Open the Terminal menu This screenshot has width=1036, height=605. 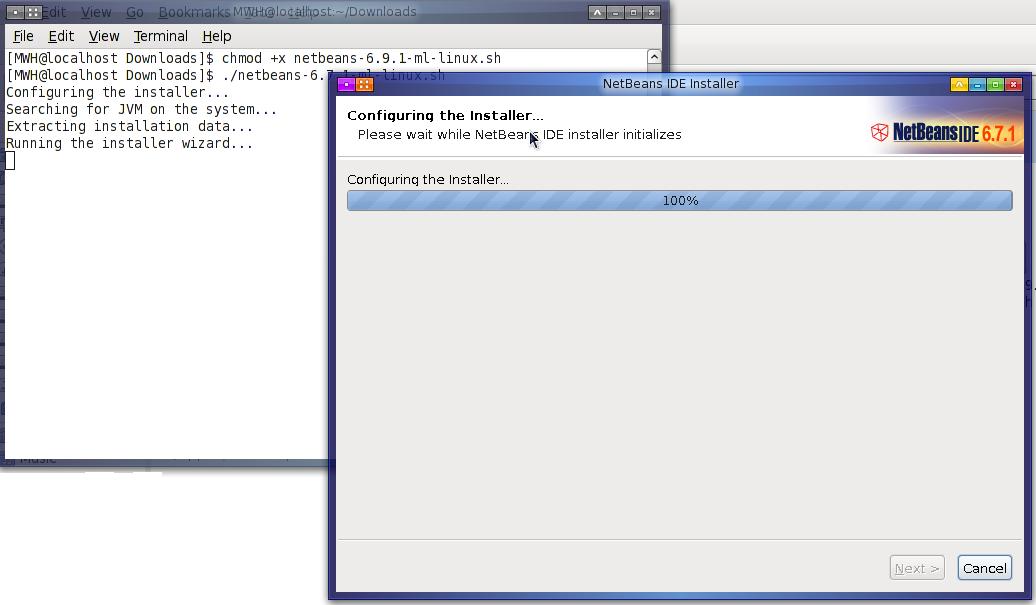click(161, 36)
